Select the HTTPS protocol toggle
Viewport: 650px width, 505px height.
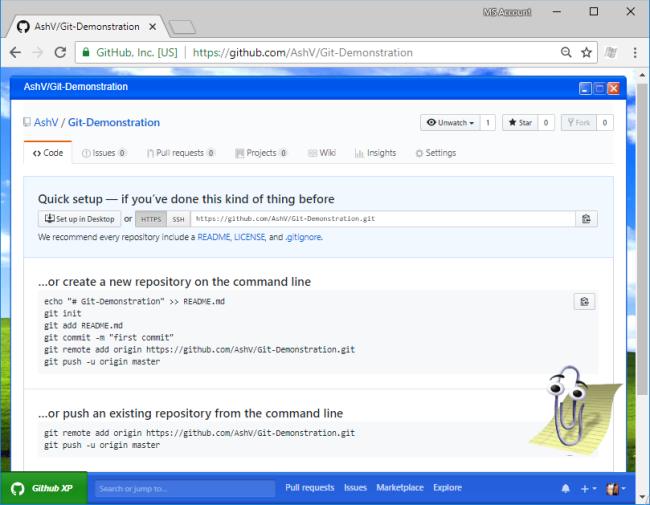[151, 219]
